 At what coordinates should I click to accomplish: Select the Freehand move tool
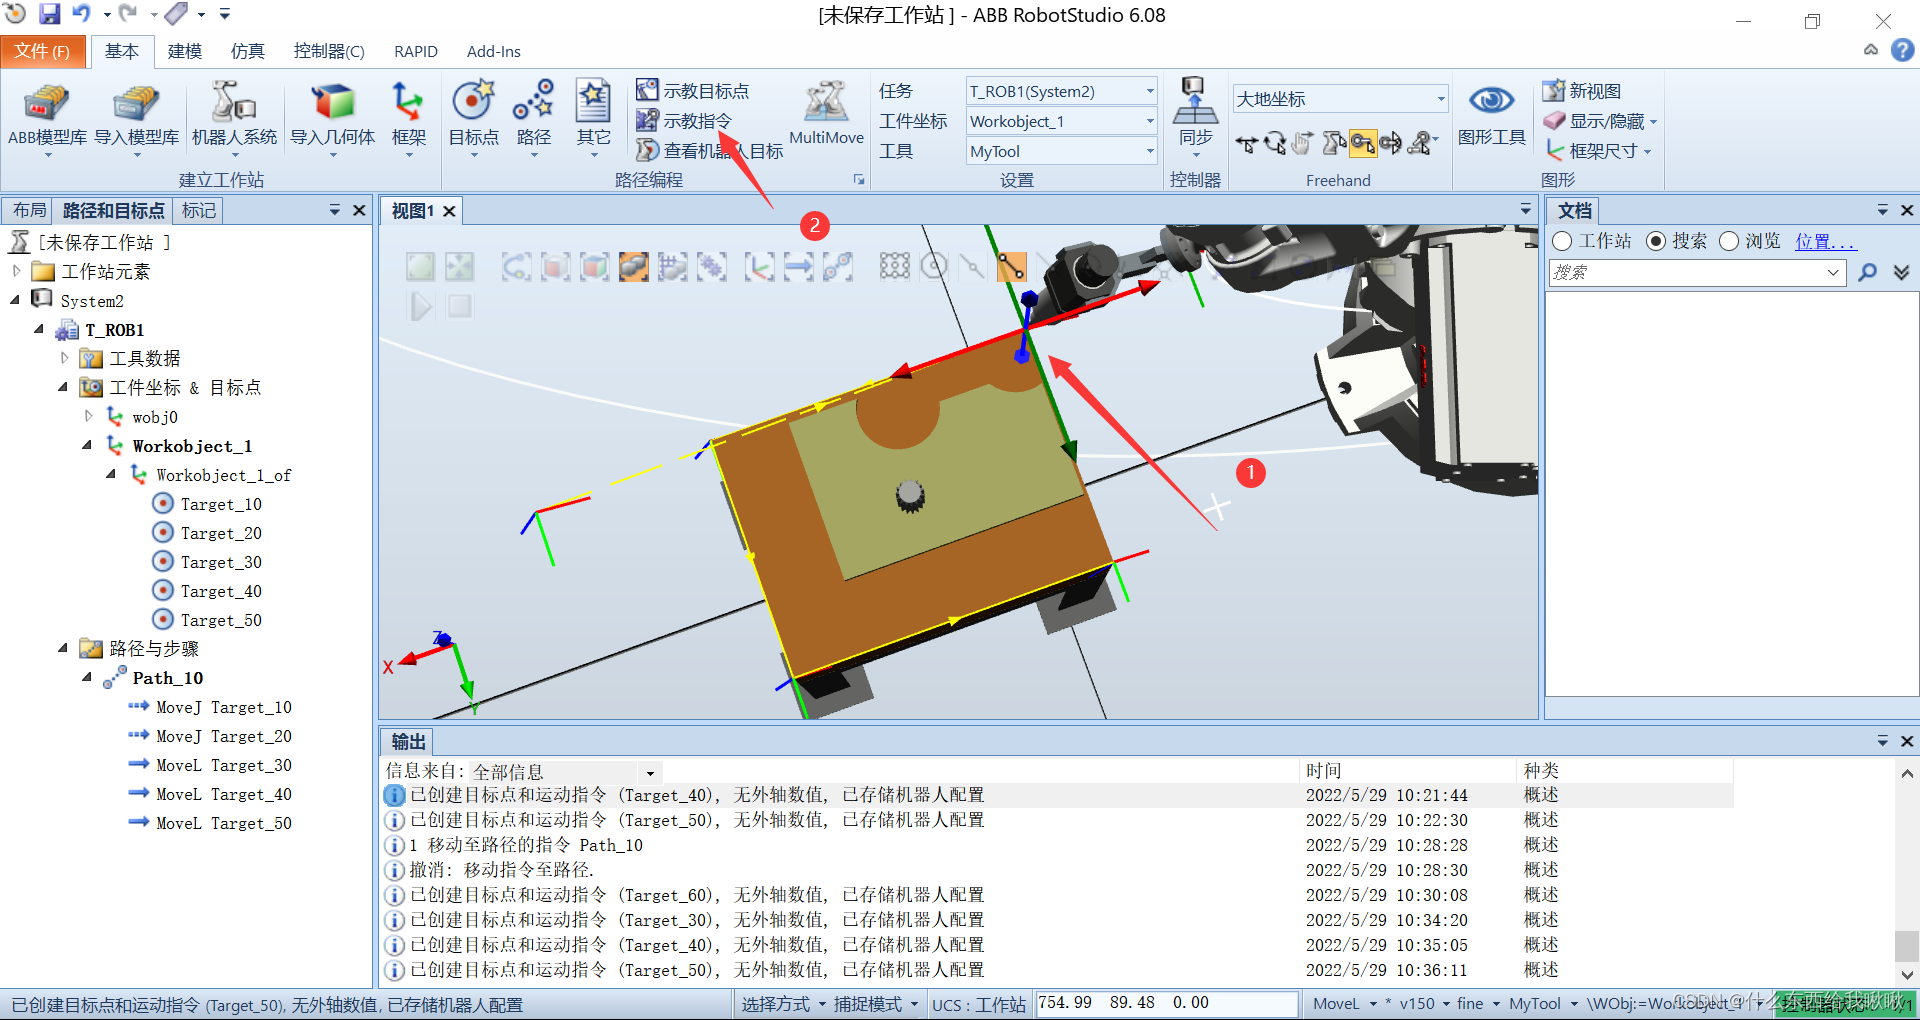click(1246, 144)
